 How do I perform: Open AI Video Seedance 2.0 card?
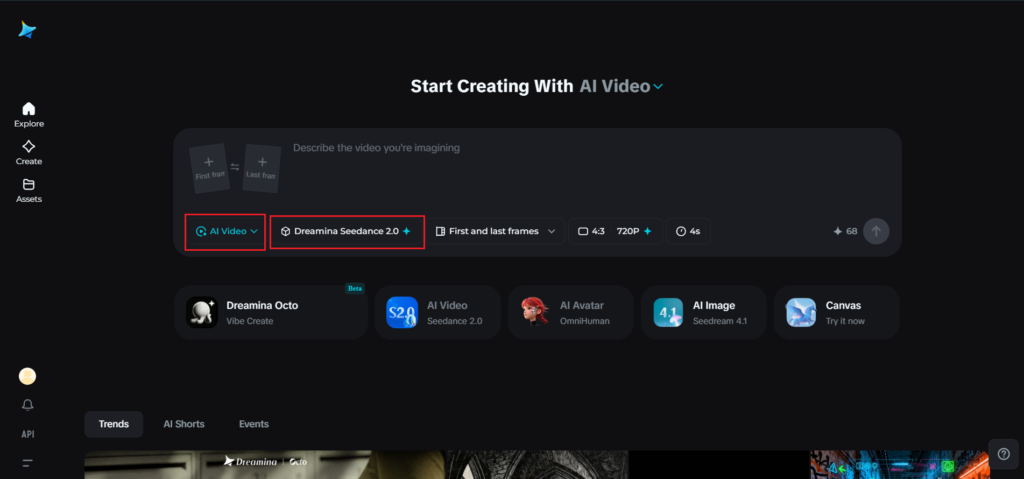point(438,312)
